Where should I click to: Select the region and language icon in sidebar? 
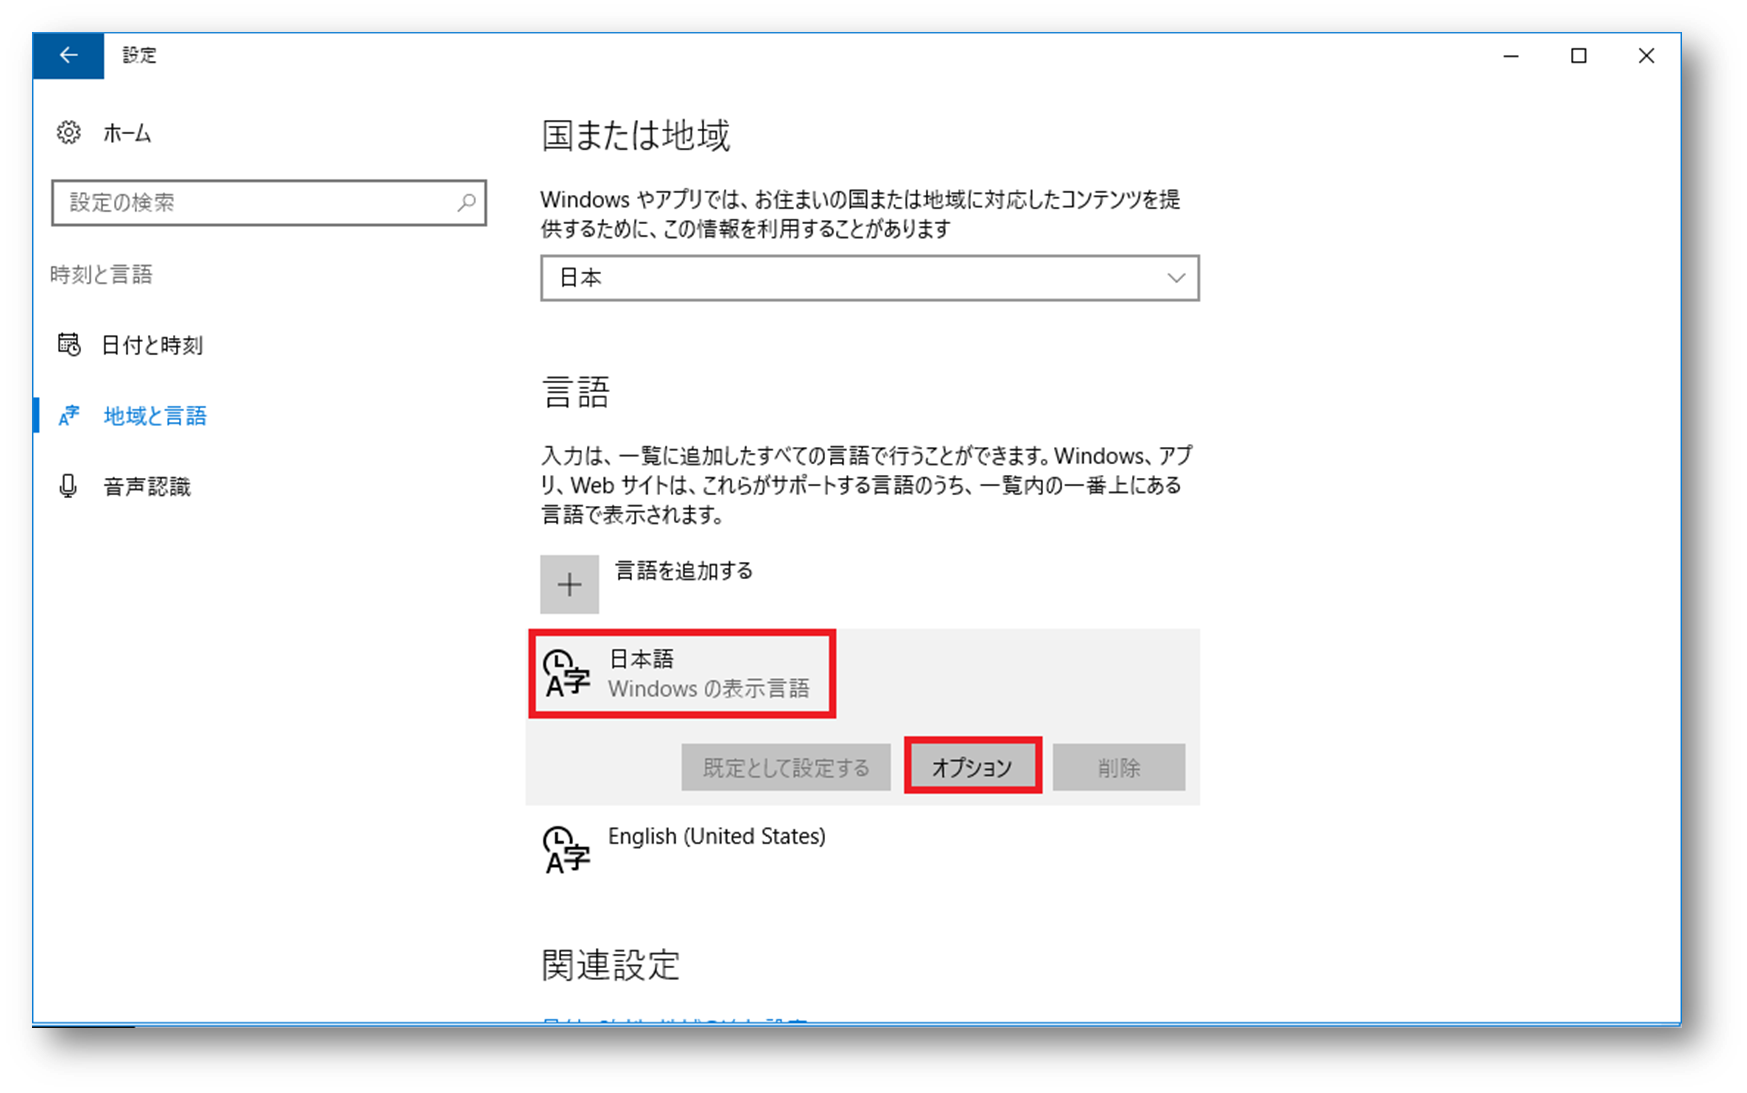(69, 416)
